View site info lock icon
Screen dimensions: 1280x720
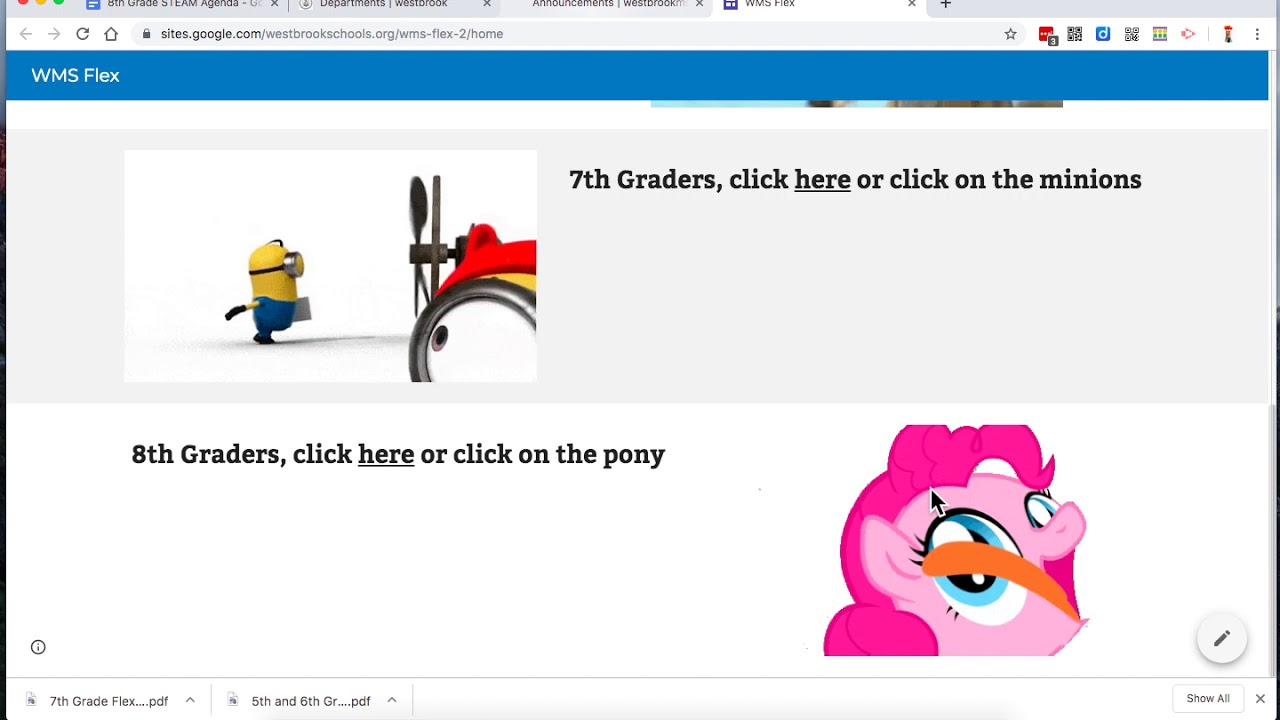pyautogui.click(x=147, y=34)
